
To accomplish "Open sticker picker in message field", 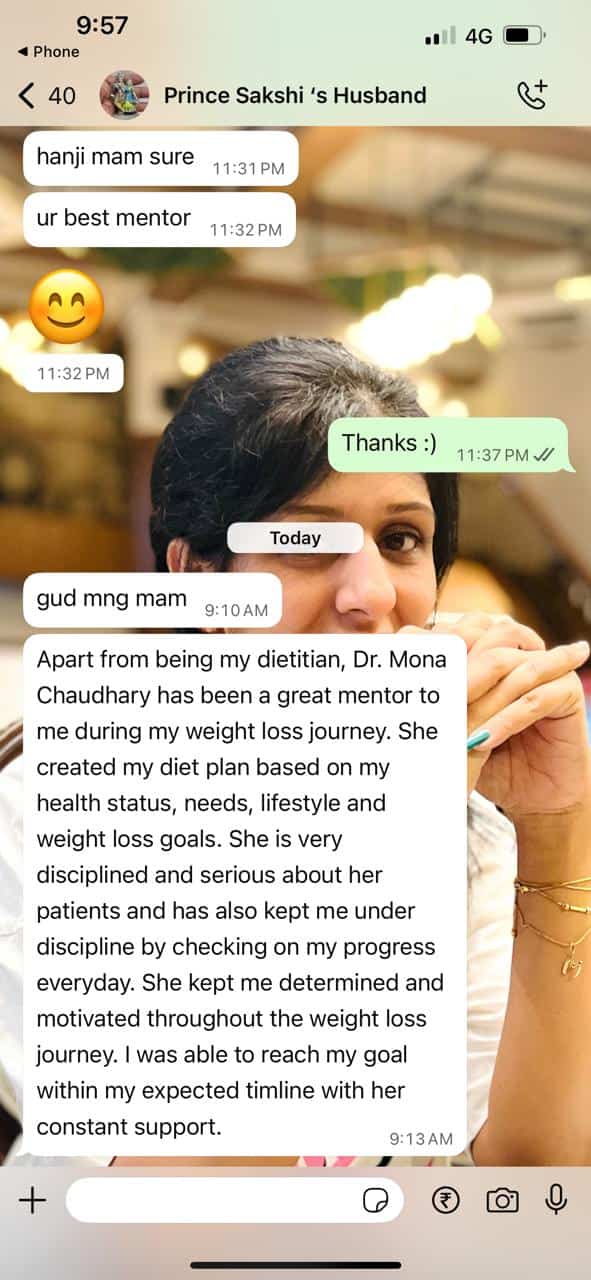I will (376, 1201).
